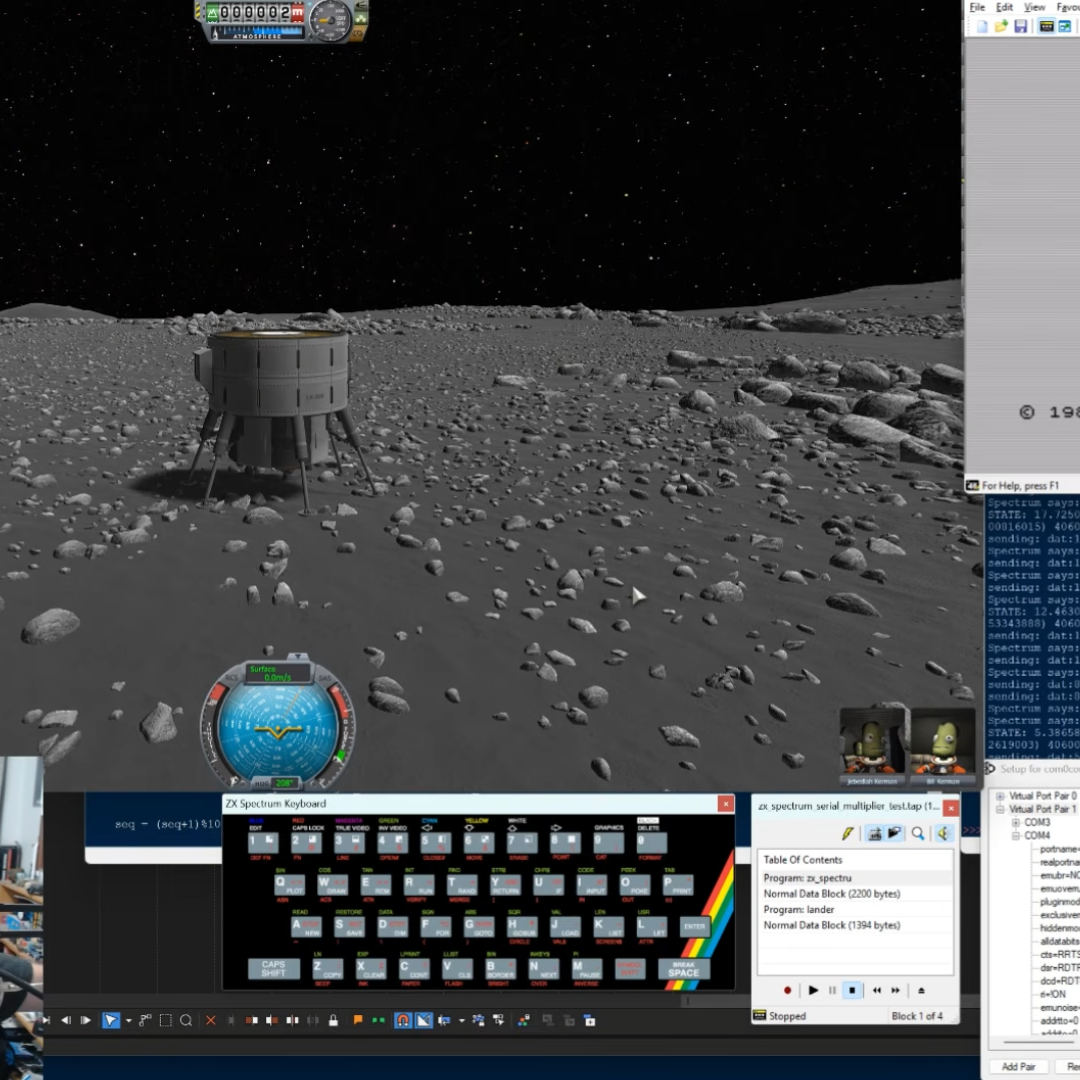
Task: Click the Surface speed readout above navball
Action: click(x=278, y=673)
